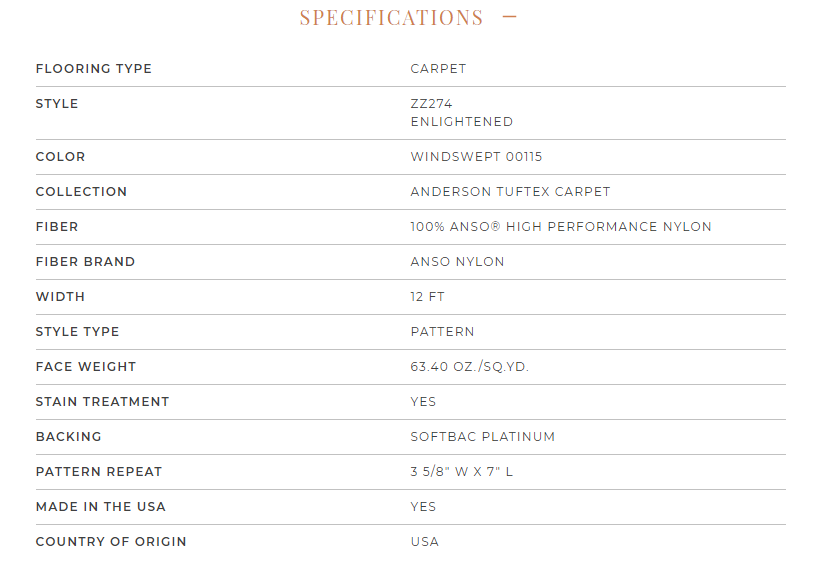Click the pattern repeat dimensions value
Screen dimensions: 816x576
click(461, 472)
